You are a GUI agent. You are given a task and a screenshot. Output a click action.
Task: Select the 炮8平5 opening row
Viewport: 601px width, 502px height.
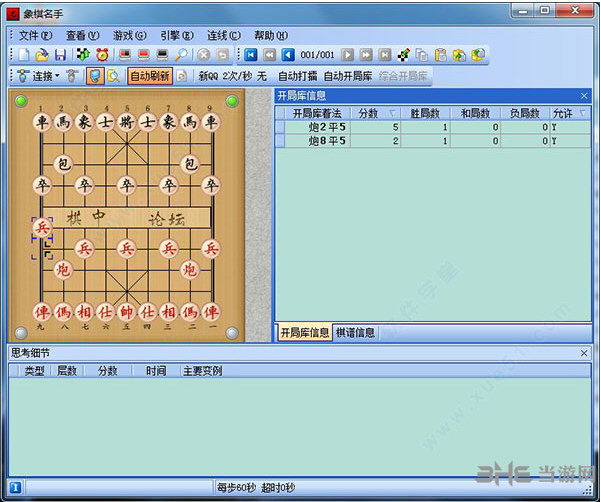[433, 141]
